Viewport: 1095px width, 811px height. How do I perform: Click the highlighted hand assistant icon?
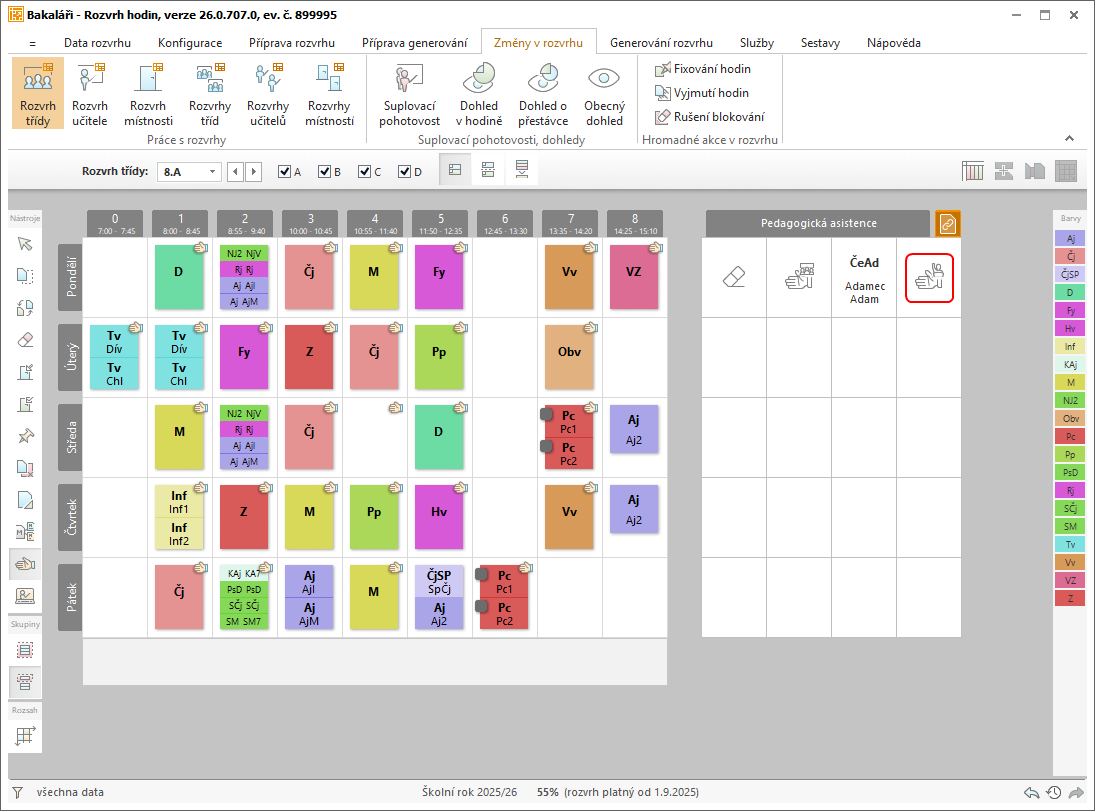click(x=929, y=277)
